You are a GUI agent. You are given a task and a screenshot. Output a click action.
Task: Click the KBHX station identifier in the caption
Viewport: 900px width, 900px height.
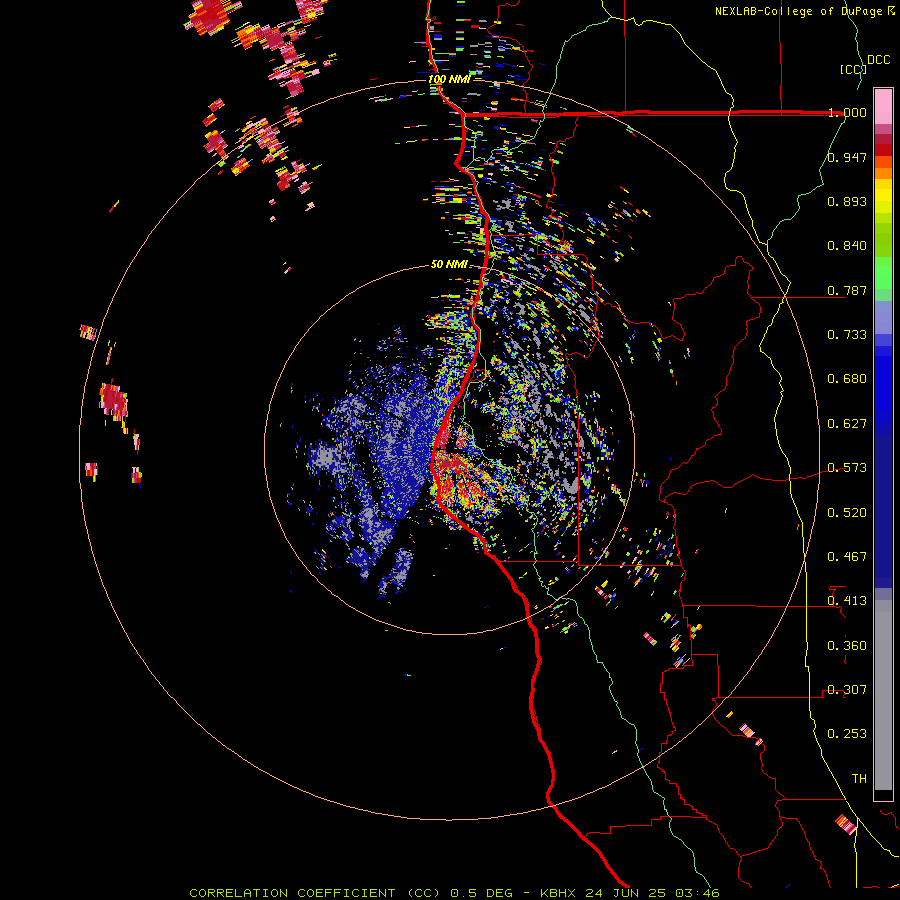pos(560,893)
